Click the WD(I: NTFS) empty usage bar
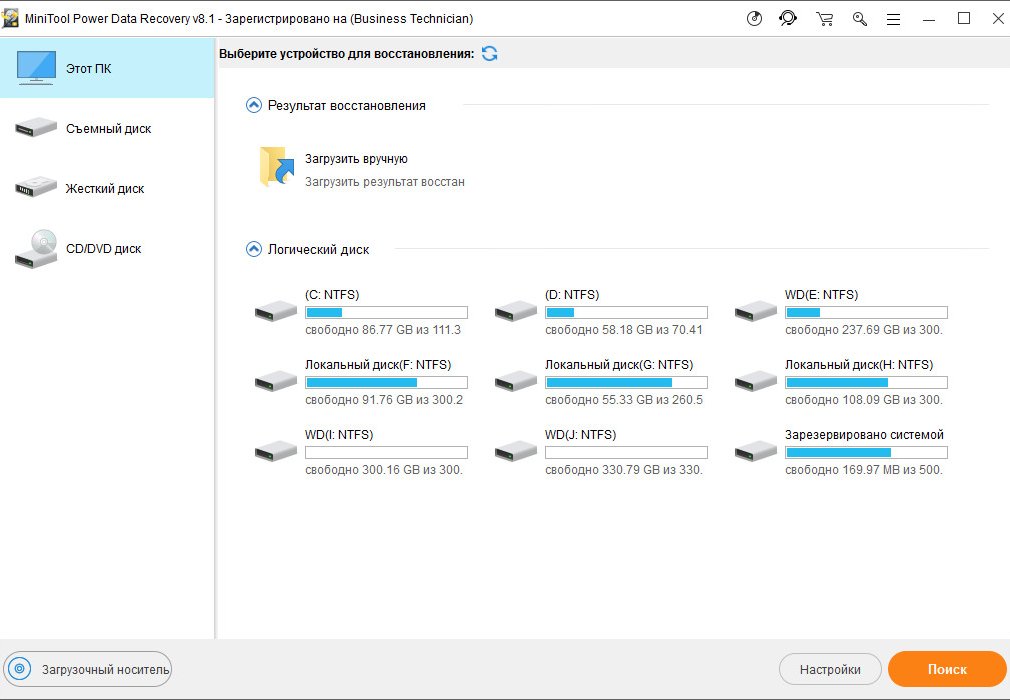Image resolution: width=1010 pixels, height=700 pixels. click(x=386, y=453)
